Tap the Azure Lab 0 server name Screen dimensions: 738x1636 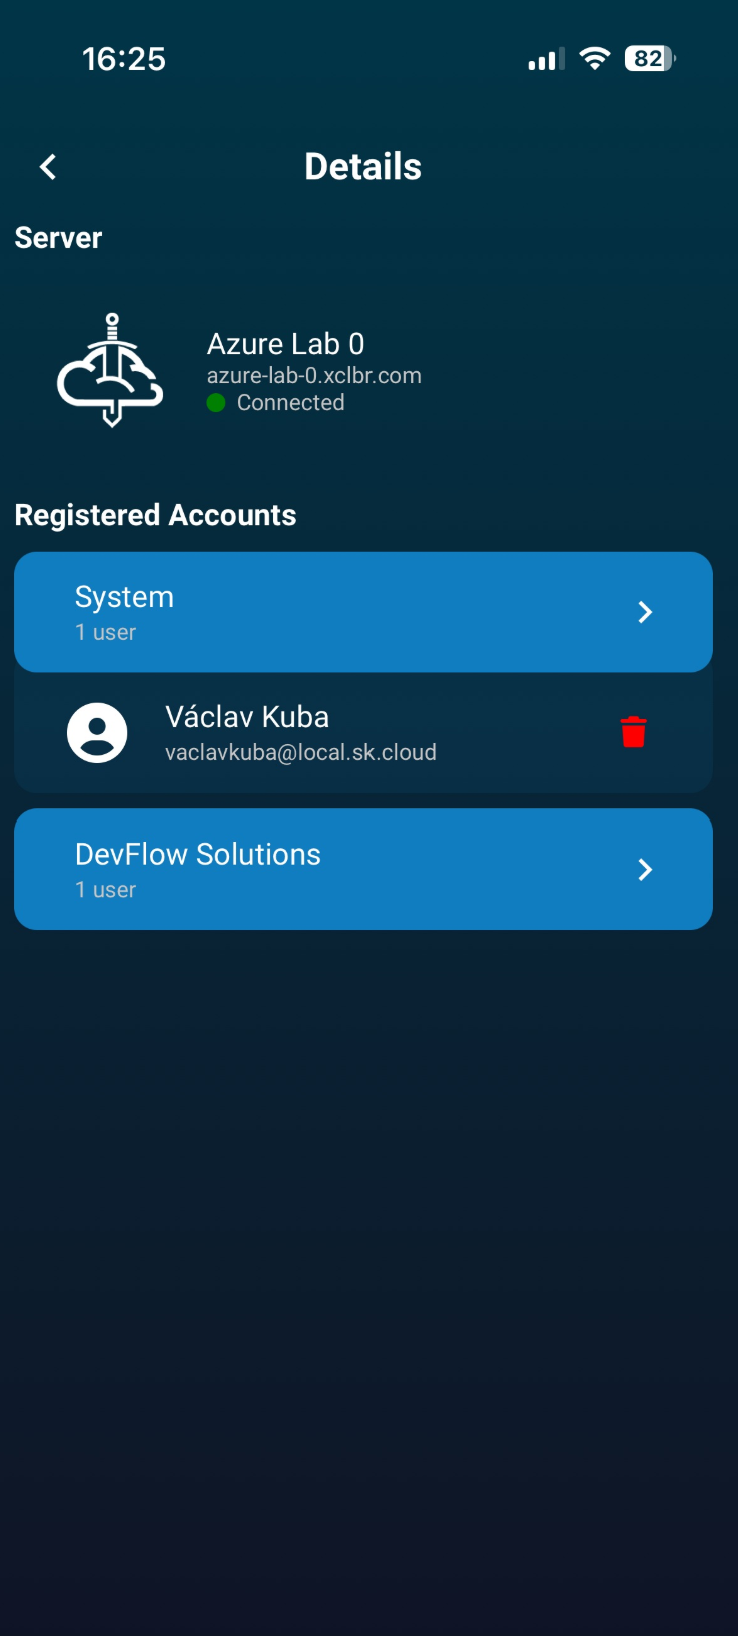[x=285, y=344]
